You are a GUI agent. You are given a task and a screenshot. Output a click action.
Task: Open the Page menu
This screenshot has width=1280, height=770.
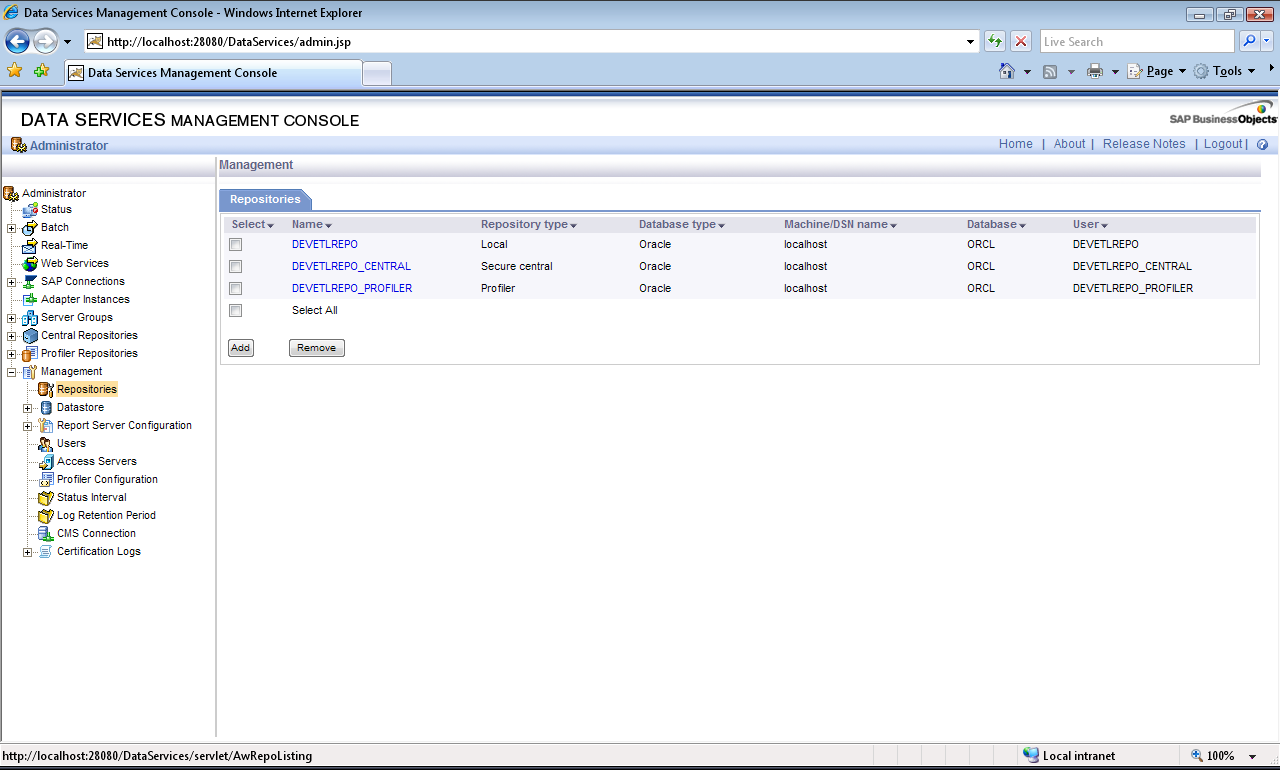tap(1157, 71)
